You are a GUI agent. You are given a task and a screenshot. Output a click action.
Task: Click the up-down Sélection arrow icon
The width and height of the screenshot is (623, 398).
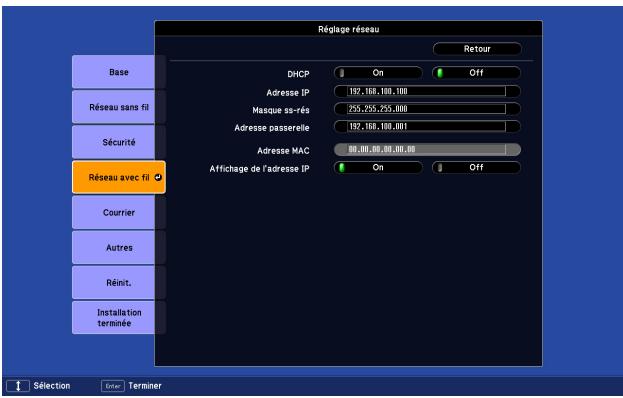tap(18, 386)
